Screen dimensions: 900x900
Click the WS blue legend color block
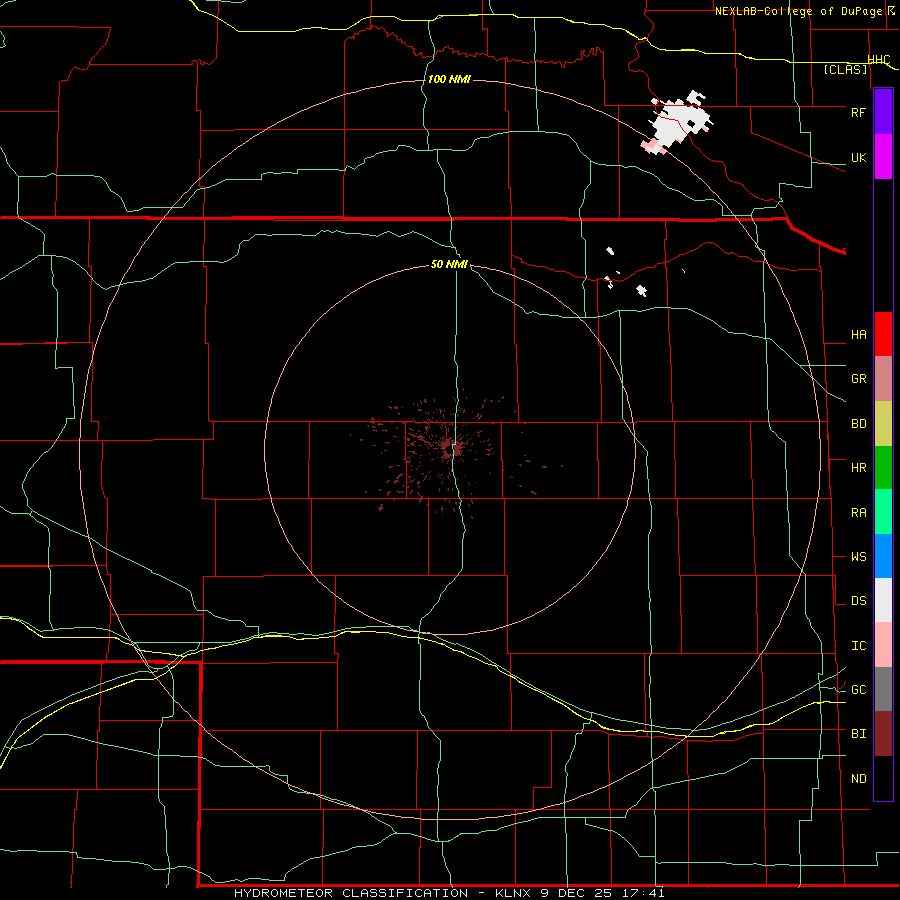[883, 556]
